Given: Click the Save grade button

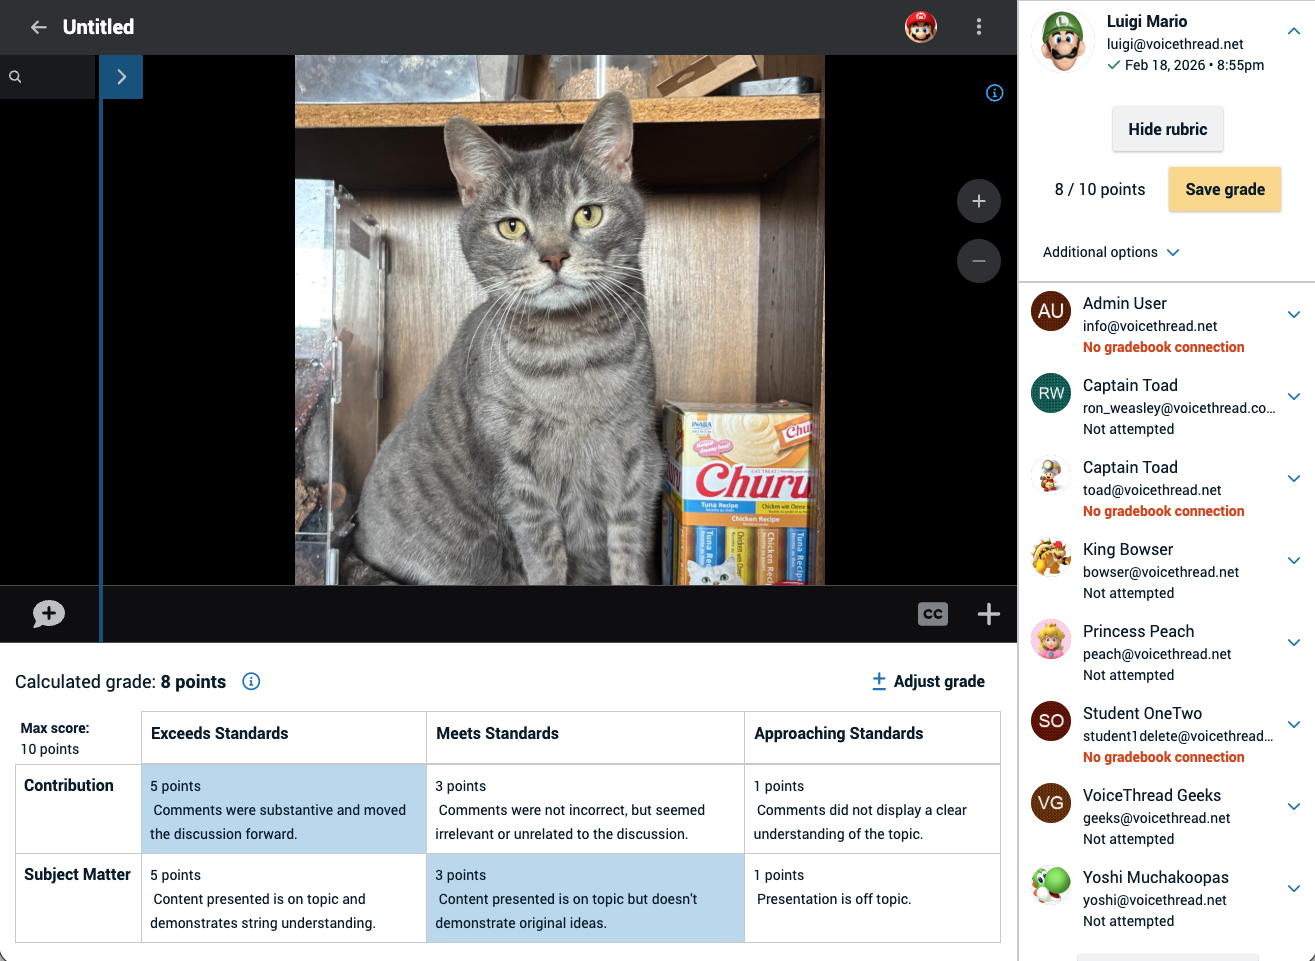Looking at the screenshot, I should 1224,189.
